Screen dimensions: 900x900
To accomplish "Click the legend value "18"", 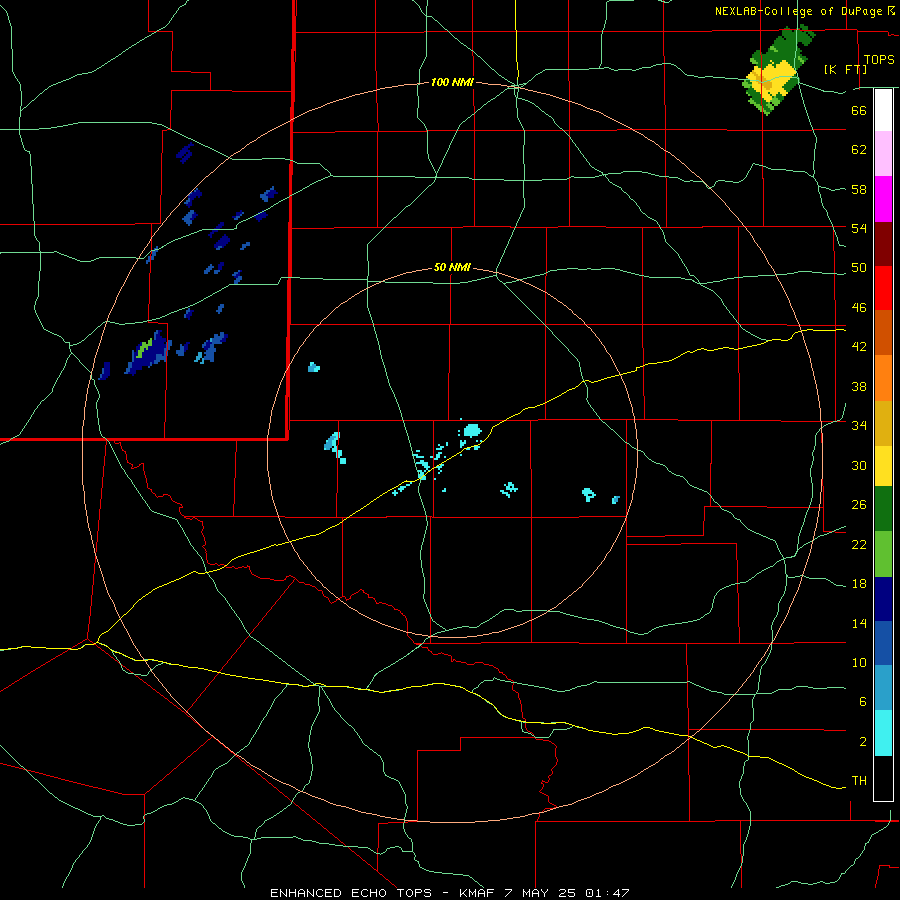I will (859, 584).
